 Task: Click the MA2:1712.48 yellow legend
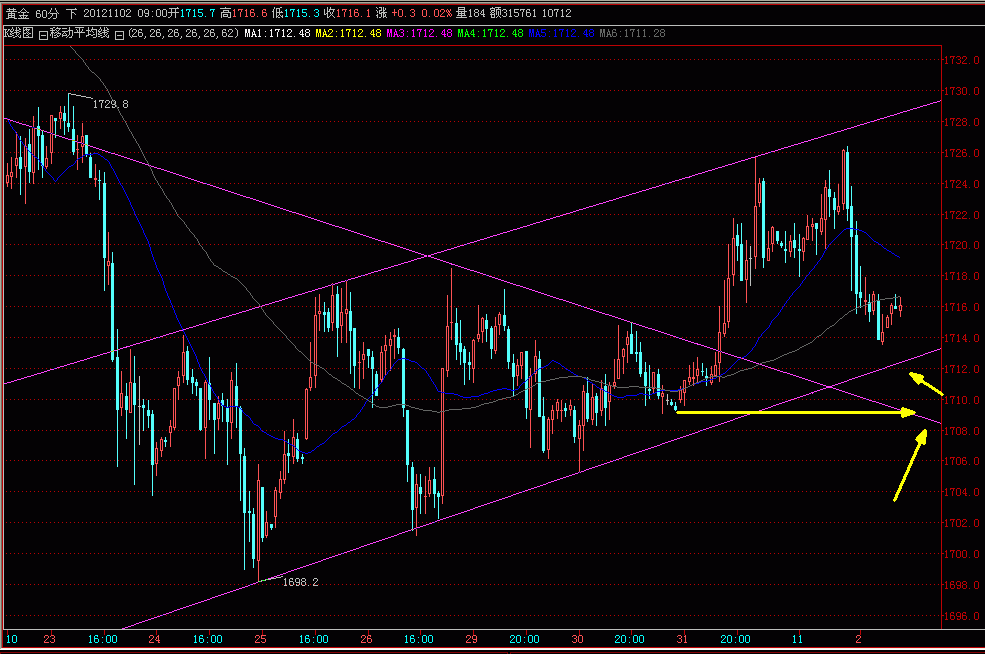348,33
